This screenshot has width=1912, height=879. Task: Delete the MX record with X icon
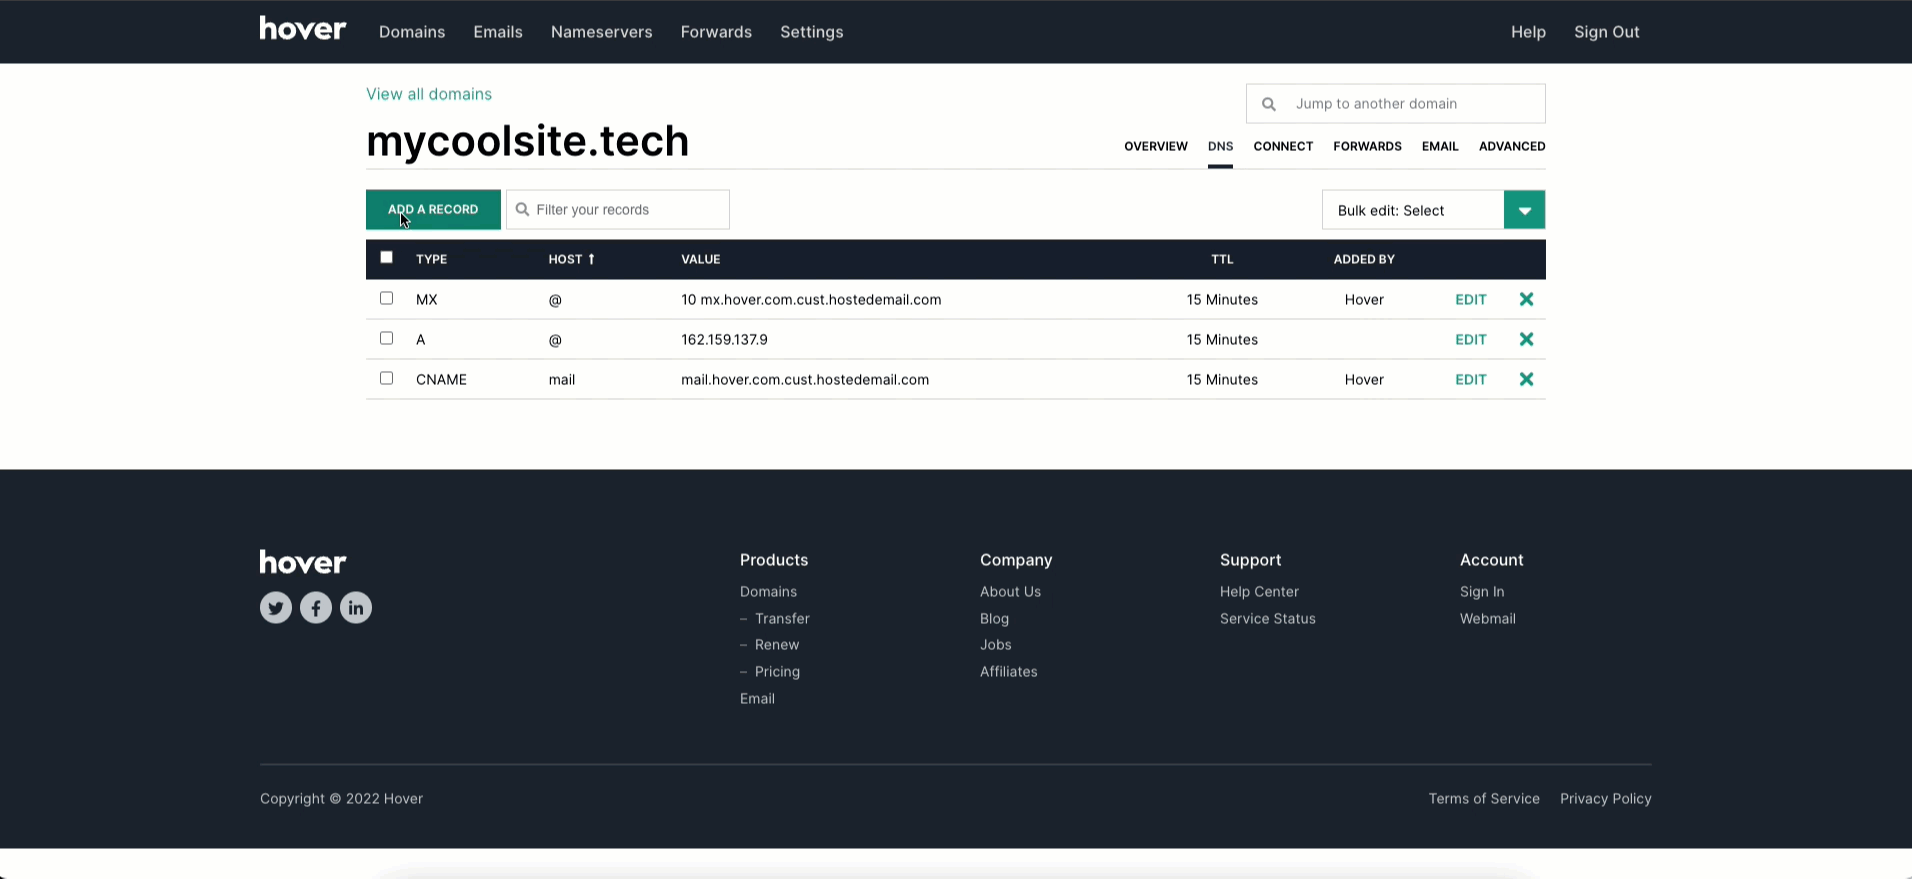click(1526, 299)
